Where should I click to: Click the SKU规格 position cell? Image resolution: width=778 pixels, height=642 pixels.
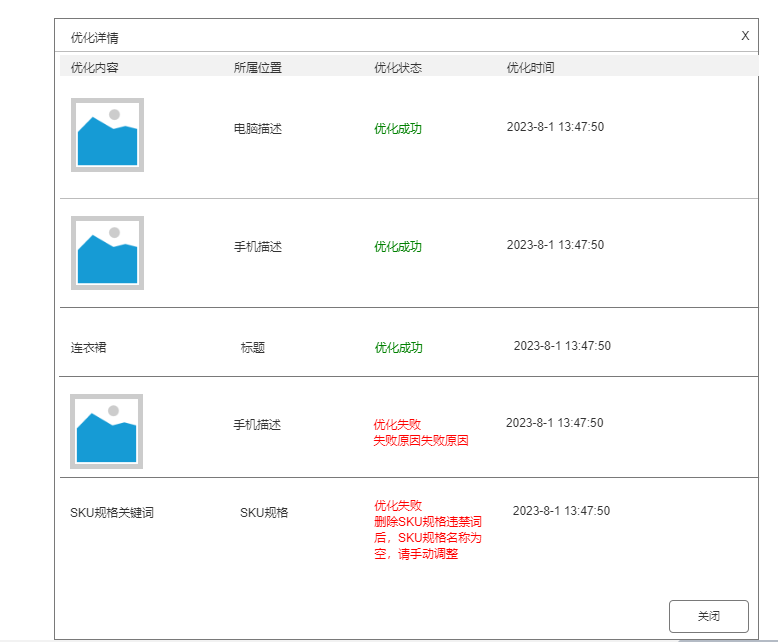click(x=264, y=513)
